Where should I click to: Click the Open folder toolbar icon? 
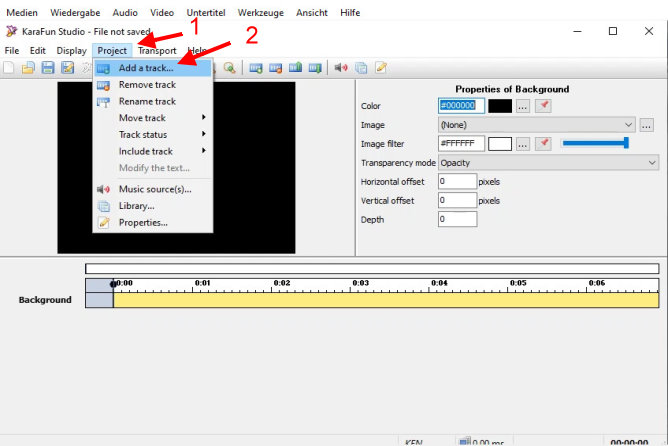pyautogui.click(x=28, y=68)
